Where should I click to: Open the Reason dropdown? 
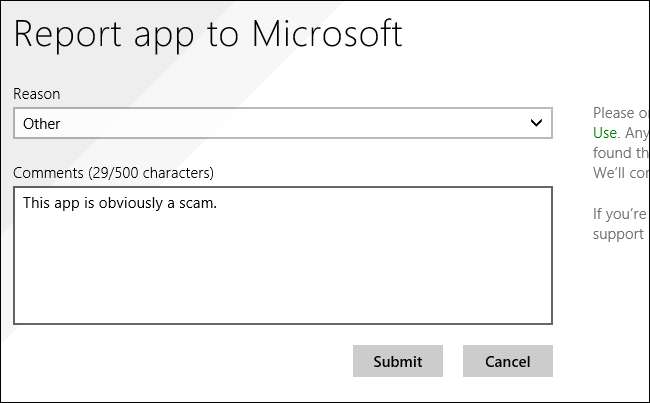(282, 123)
